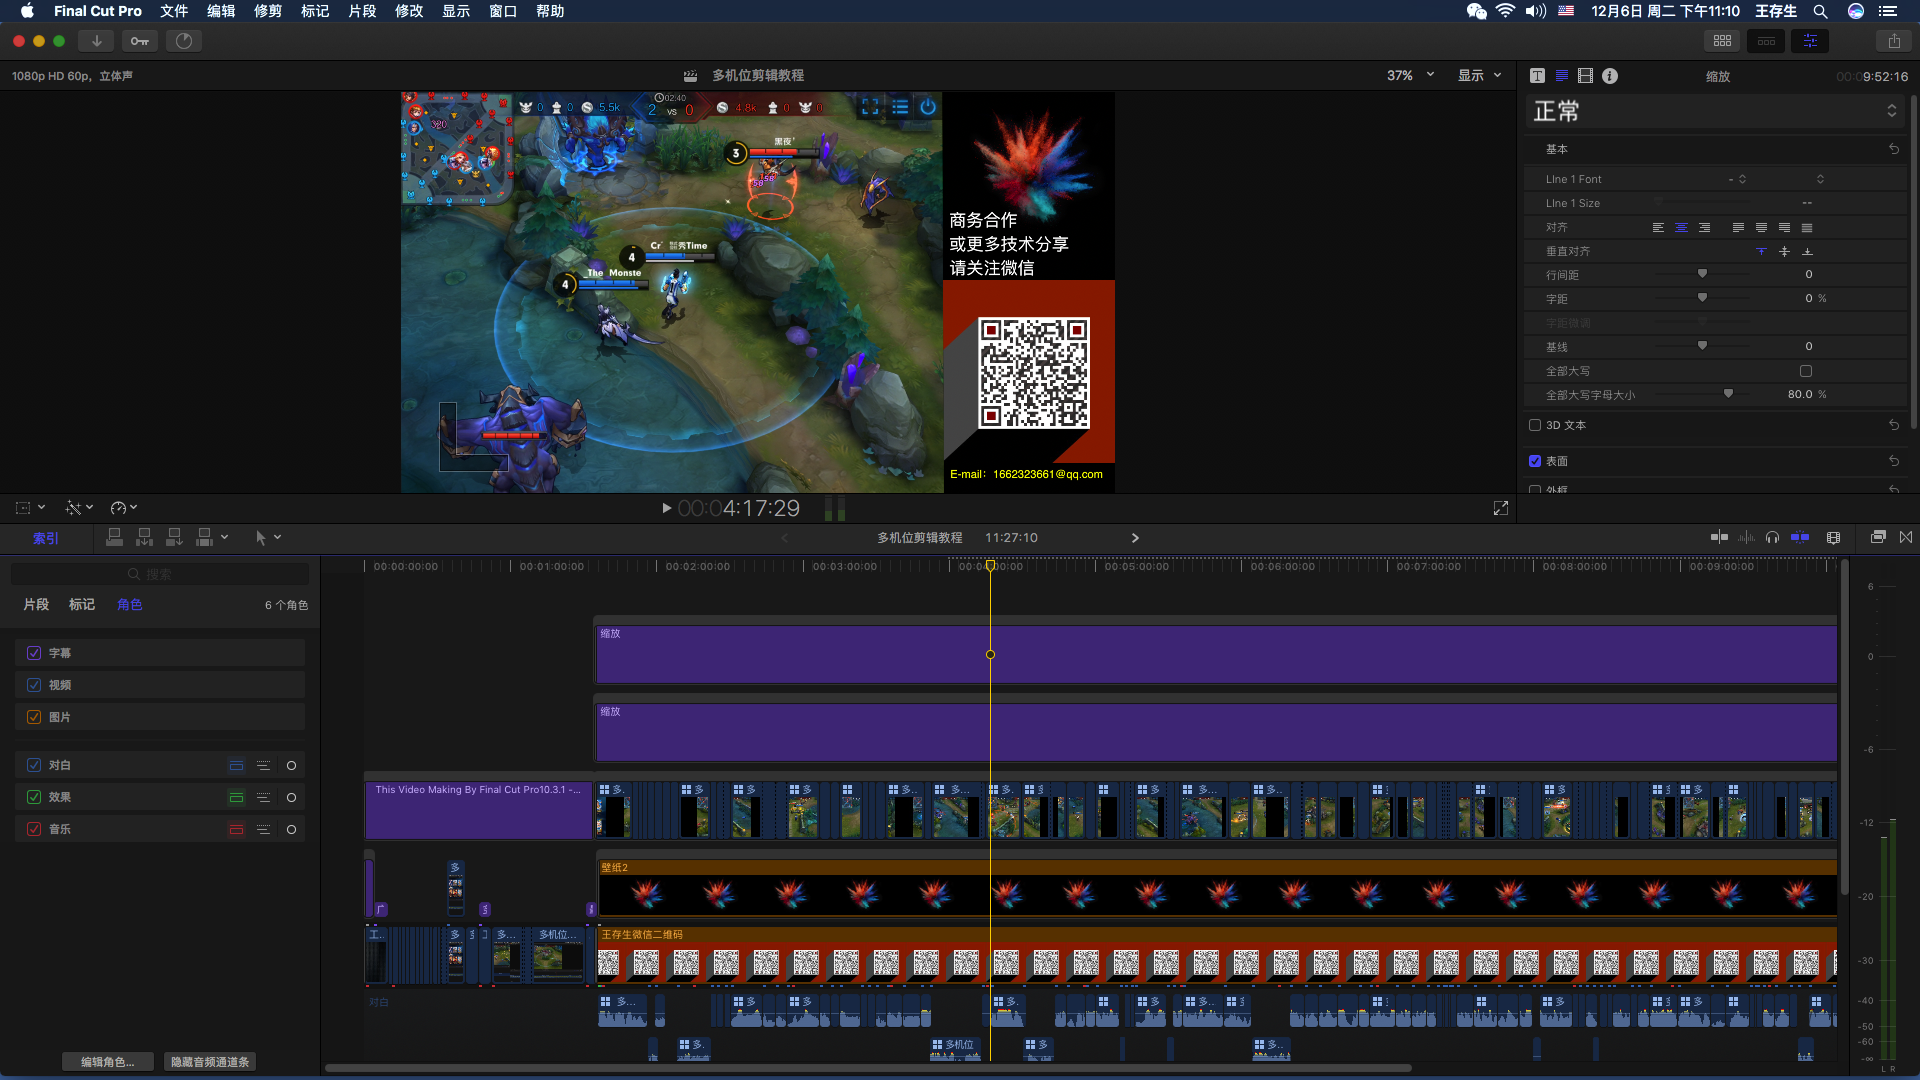The height and width of the screenshot is (1080, 1920).
Task: Open the overwrite edit options chevron
Action: [225, 537]
